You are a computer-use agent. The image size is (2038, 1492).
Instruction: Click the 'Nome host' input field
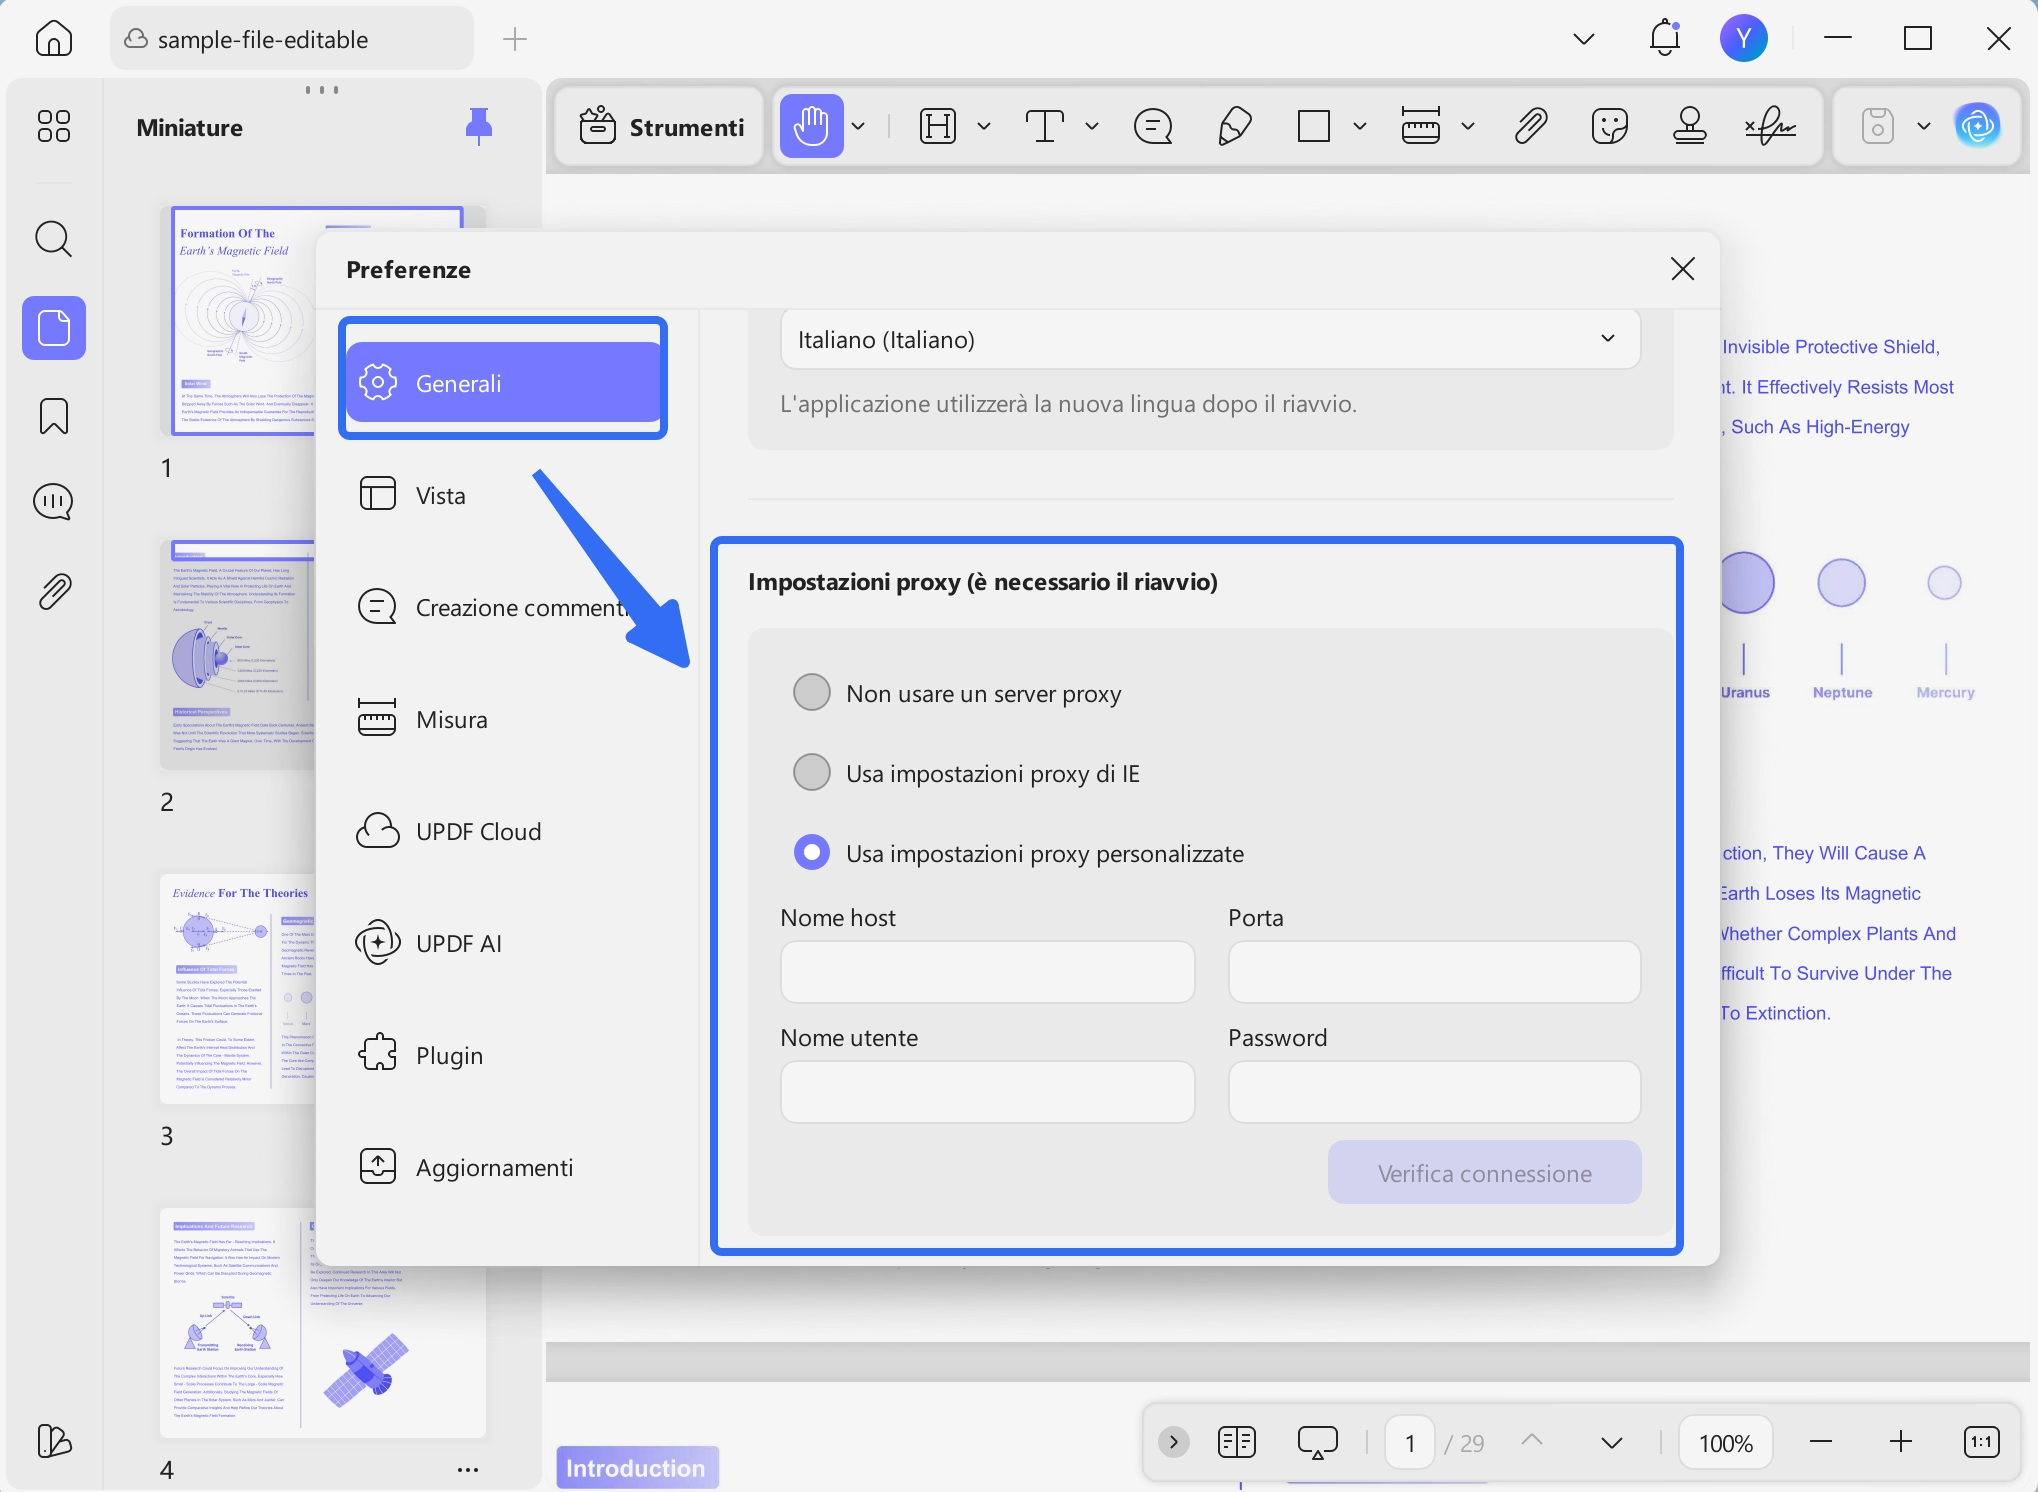click(x=987, y=971)
